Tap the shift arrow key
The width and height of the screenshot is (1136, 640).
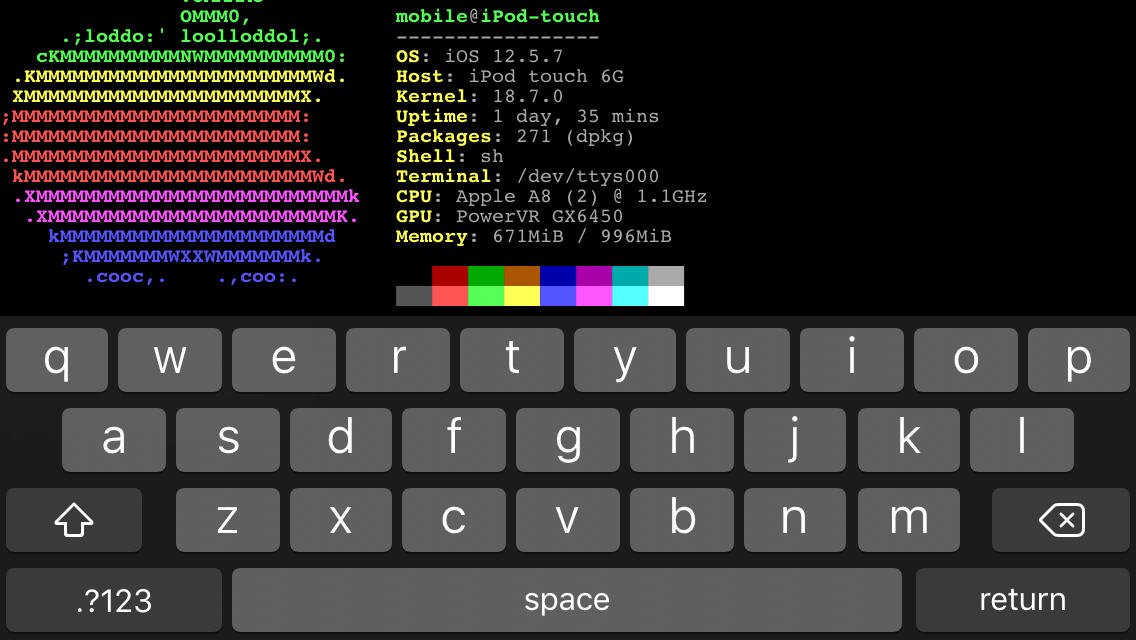74,519
